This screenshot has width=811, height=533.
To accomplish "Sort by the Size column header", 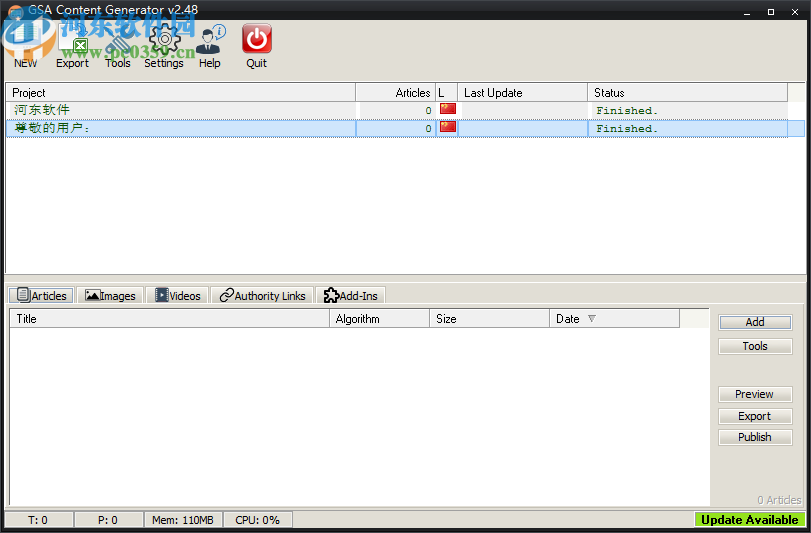I will point(489,318).
